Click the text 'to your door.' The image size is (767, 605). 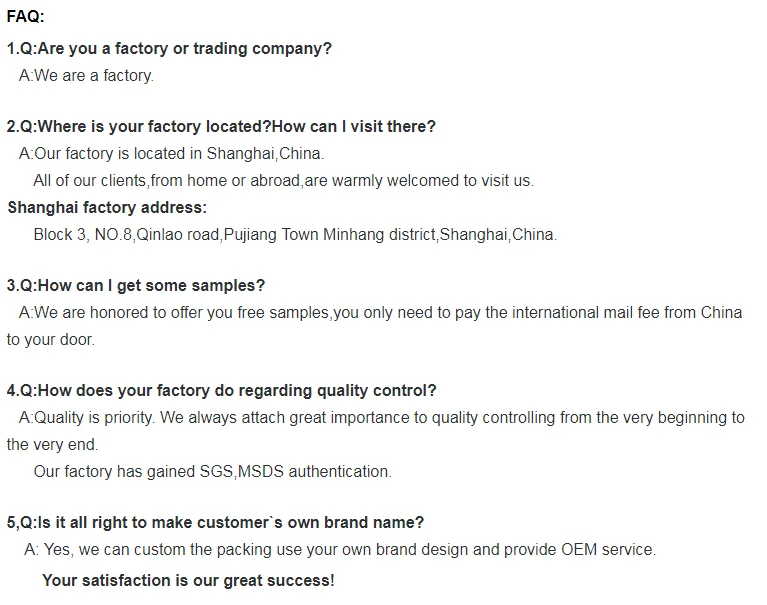[50, 339]
